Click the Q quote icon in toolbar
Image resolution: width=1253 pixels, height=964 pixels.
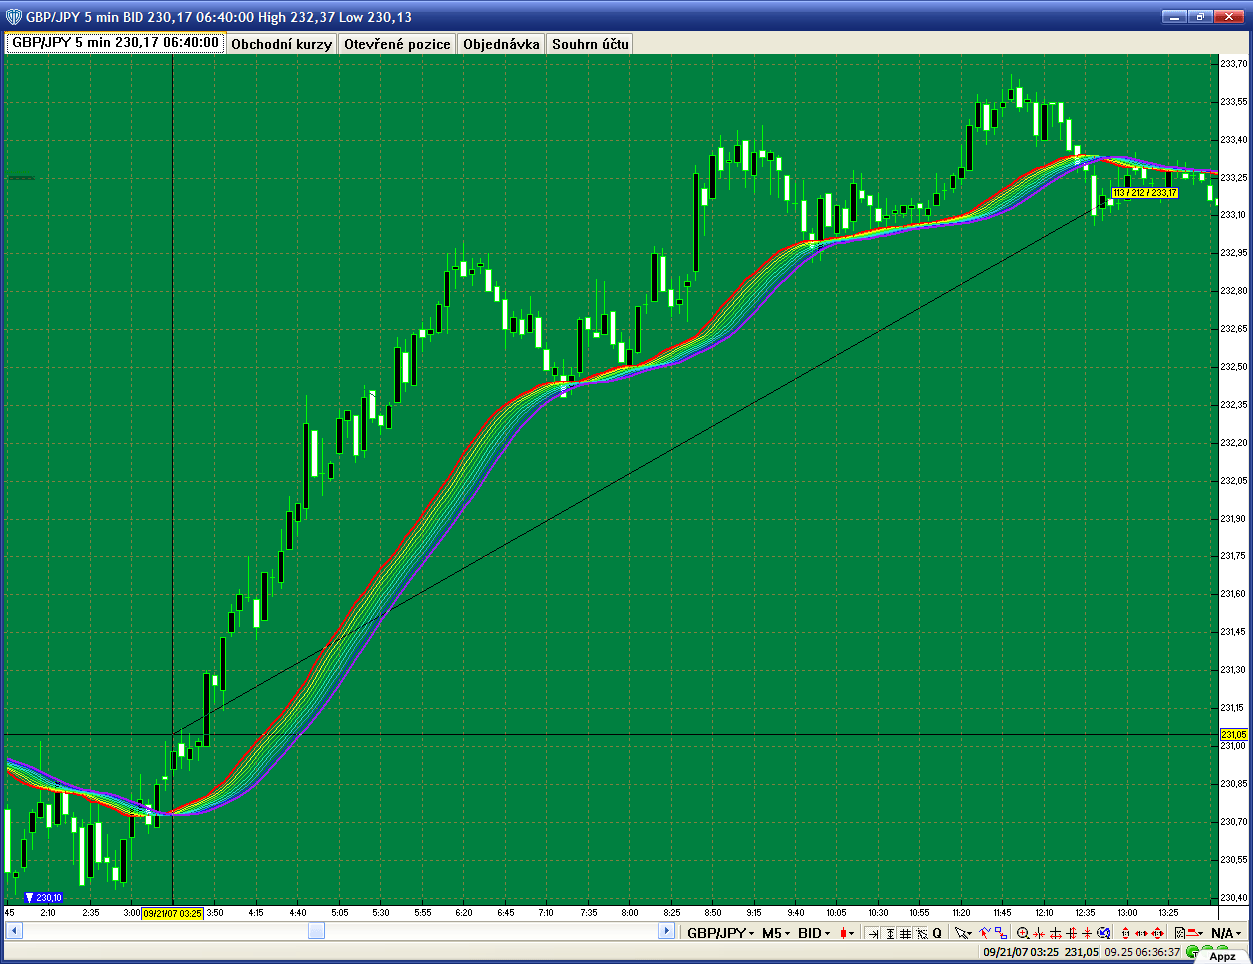(937, 933)
